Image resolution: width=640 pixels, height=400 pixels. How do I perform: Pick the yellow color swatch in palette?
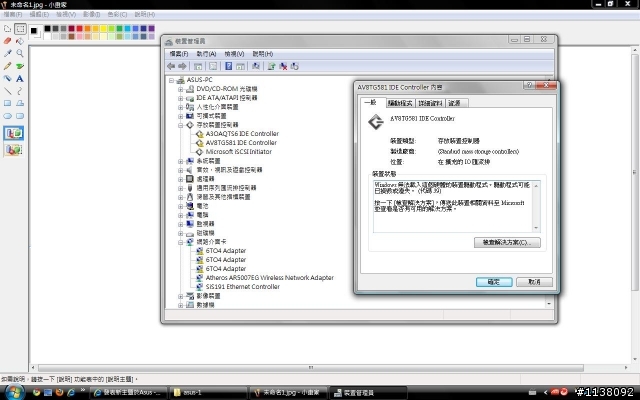point(103,29)
